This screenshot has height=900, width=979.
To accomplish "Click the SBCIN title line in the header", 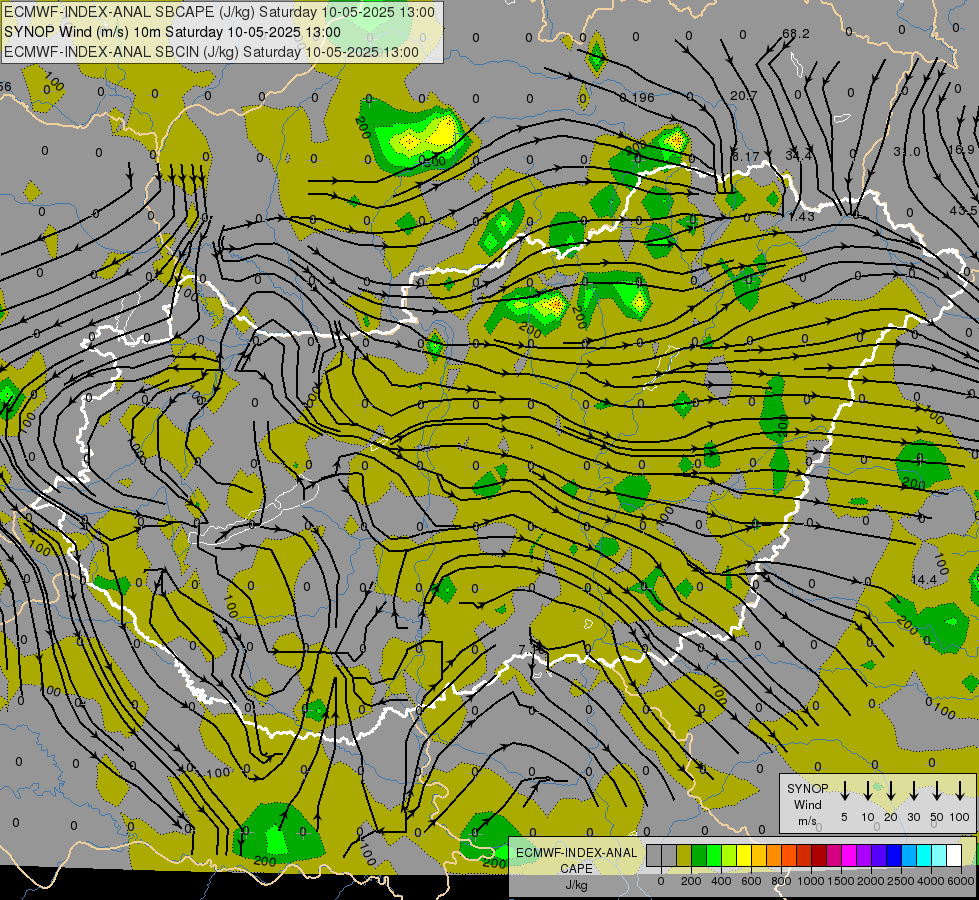I will 211,52.
